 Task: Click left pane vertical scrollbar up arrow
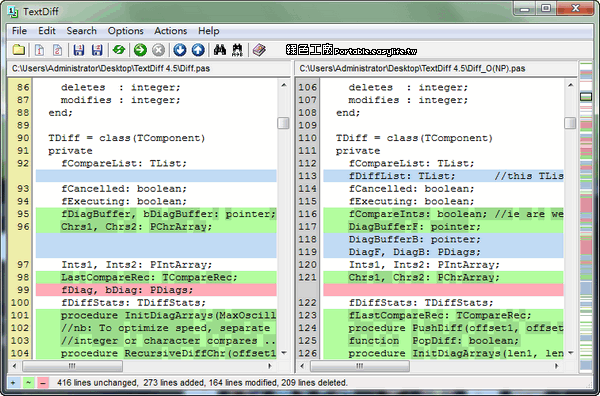pos(284,85)
